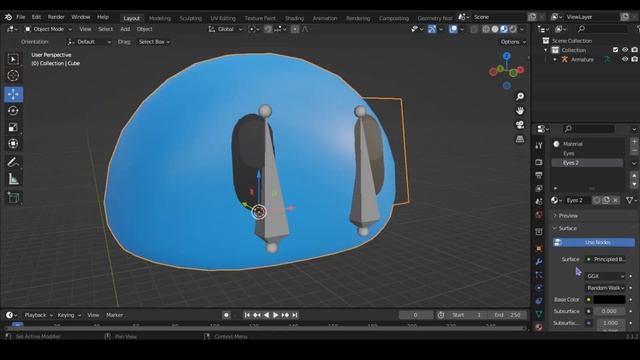Activate the Rotate tool
The height and width of the screenshot is (360, 640).
point(13,111)
